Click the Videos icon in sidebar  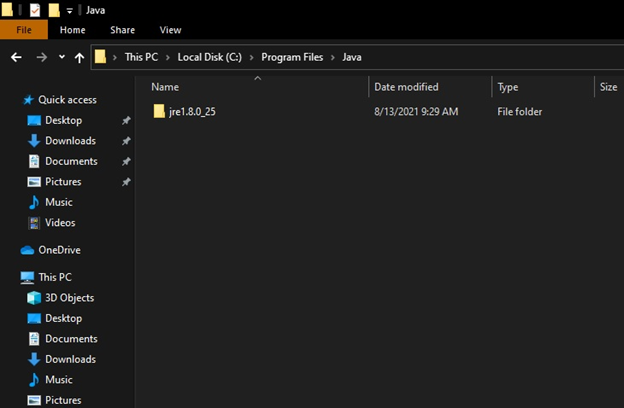click(34, 223)
